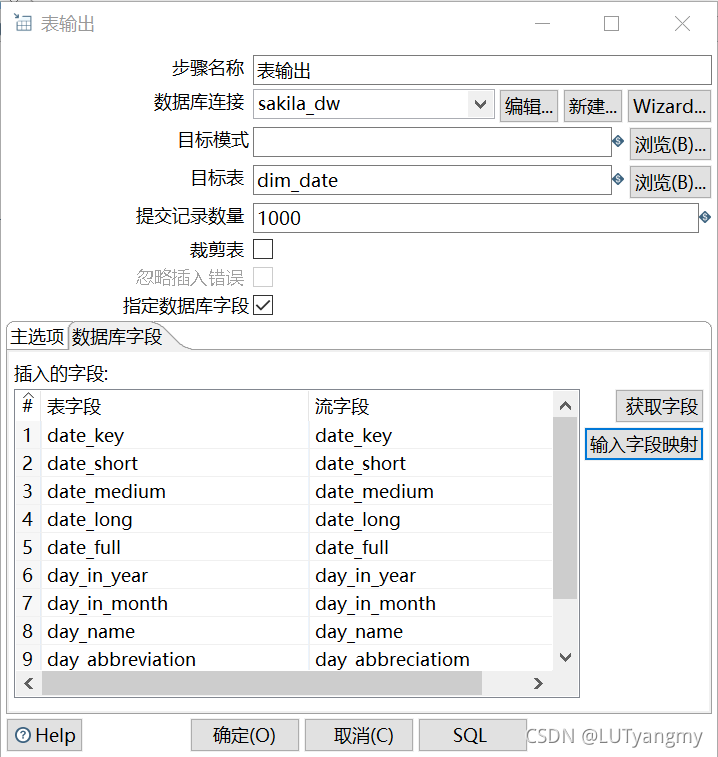Click table scroll down arrow
Image resolution: width=718 pixels, height=757 pixels.
[x=565, y=658]
